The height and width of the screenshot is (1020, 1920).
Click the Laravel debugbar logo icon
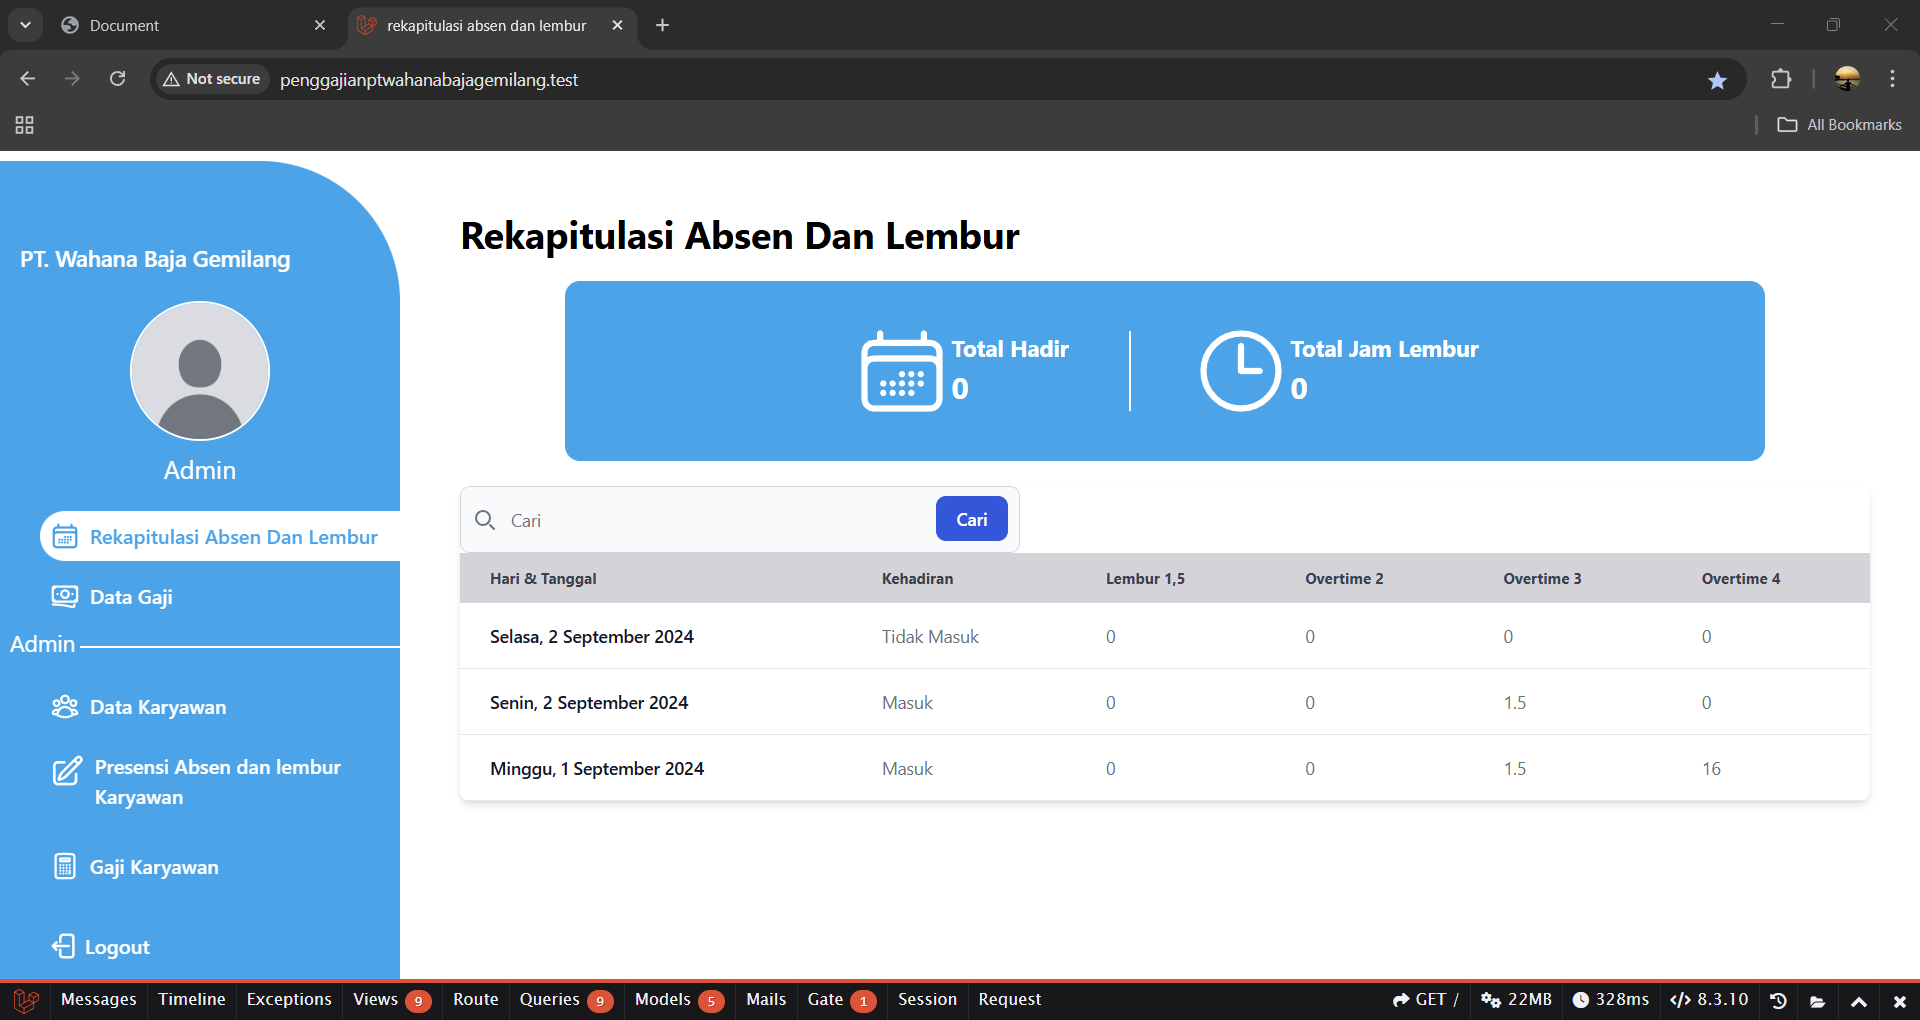[26, 1000]
